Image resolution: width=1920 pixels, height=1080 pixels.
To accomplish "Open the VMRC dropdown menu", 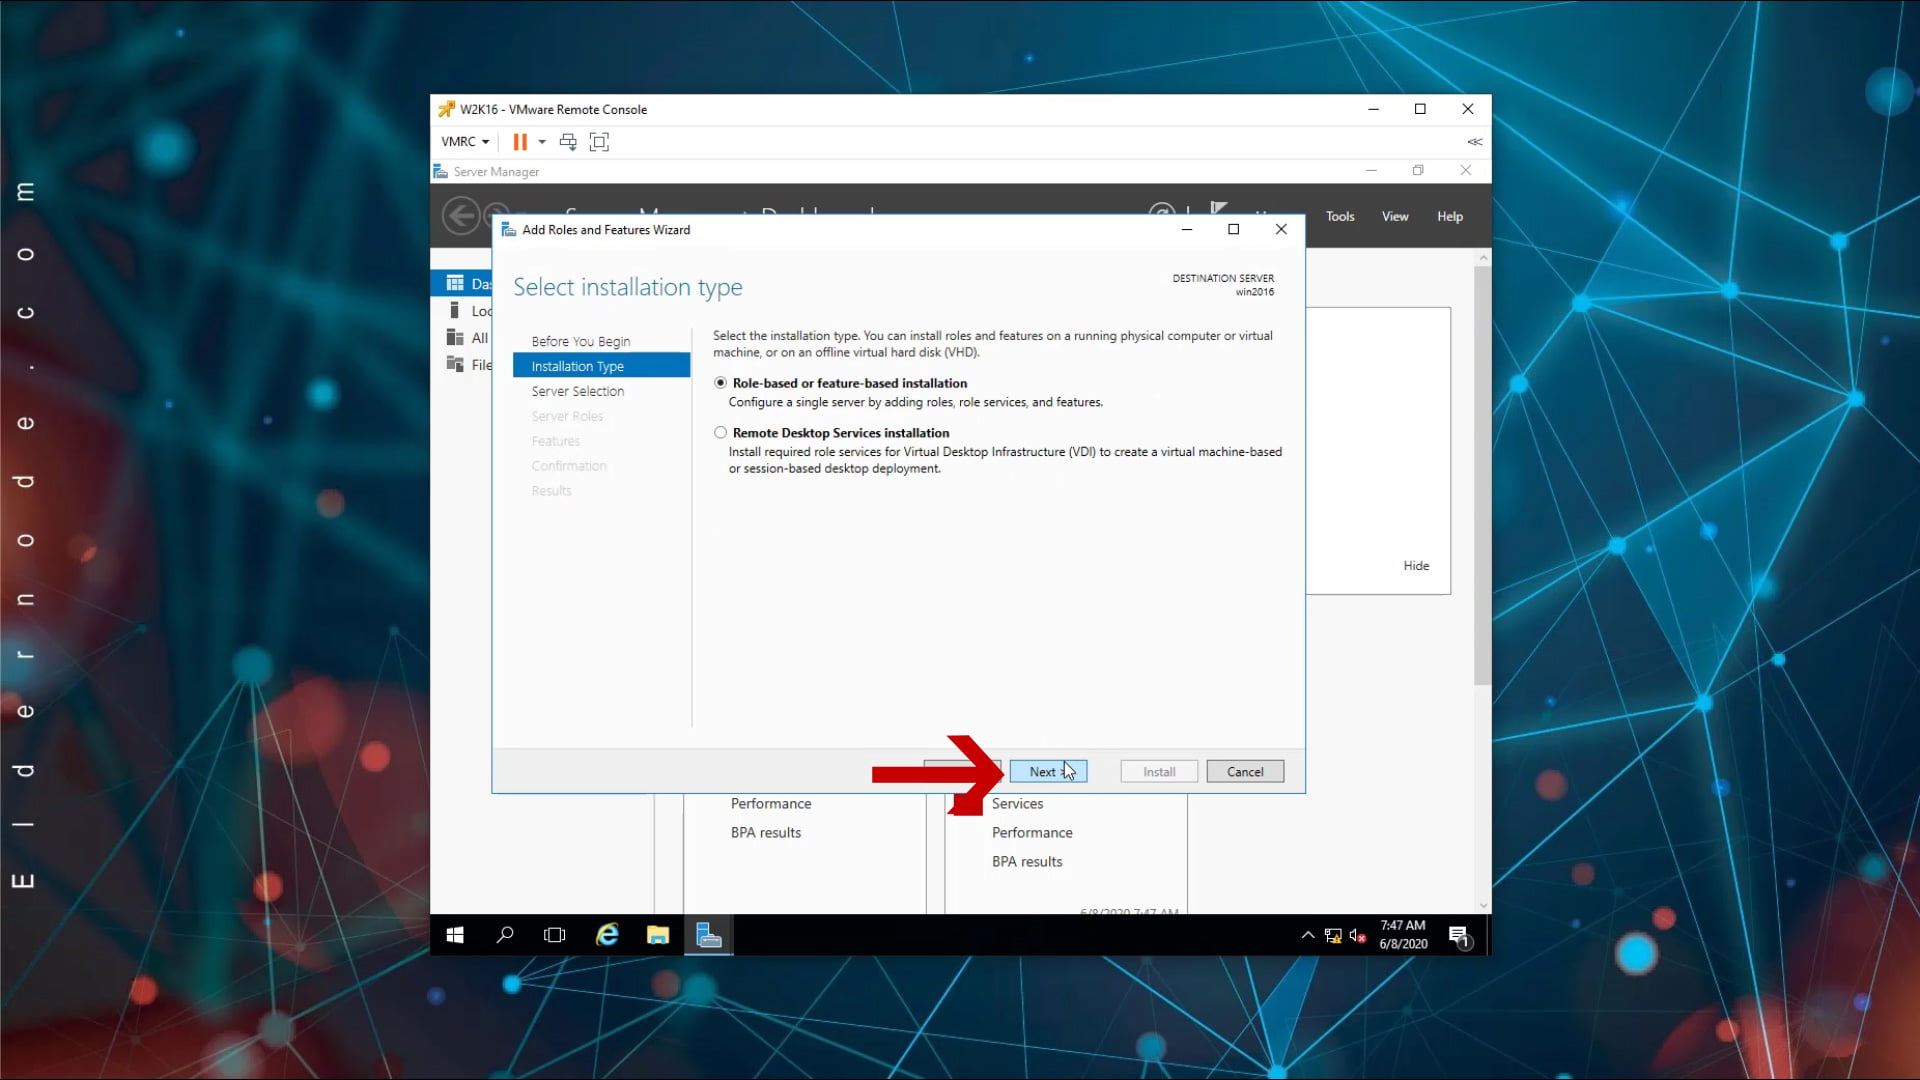I will [465, 142].
